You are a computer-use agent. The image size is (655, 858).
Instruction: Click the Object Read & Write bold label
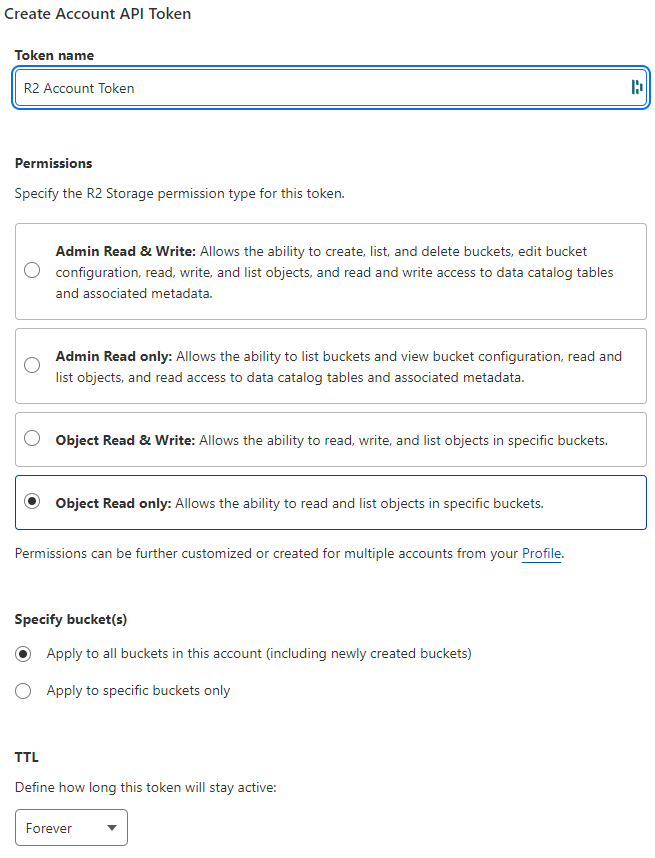tap(125, 440)
